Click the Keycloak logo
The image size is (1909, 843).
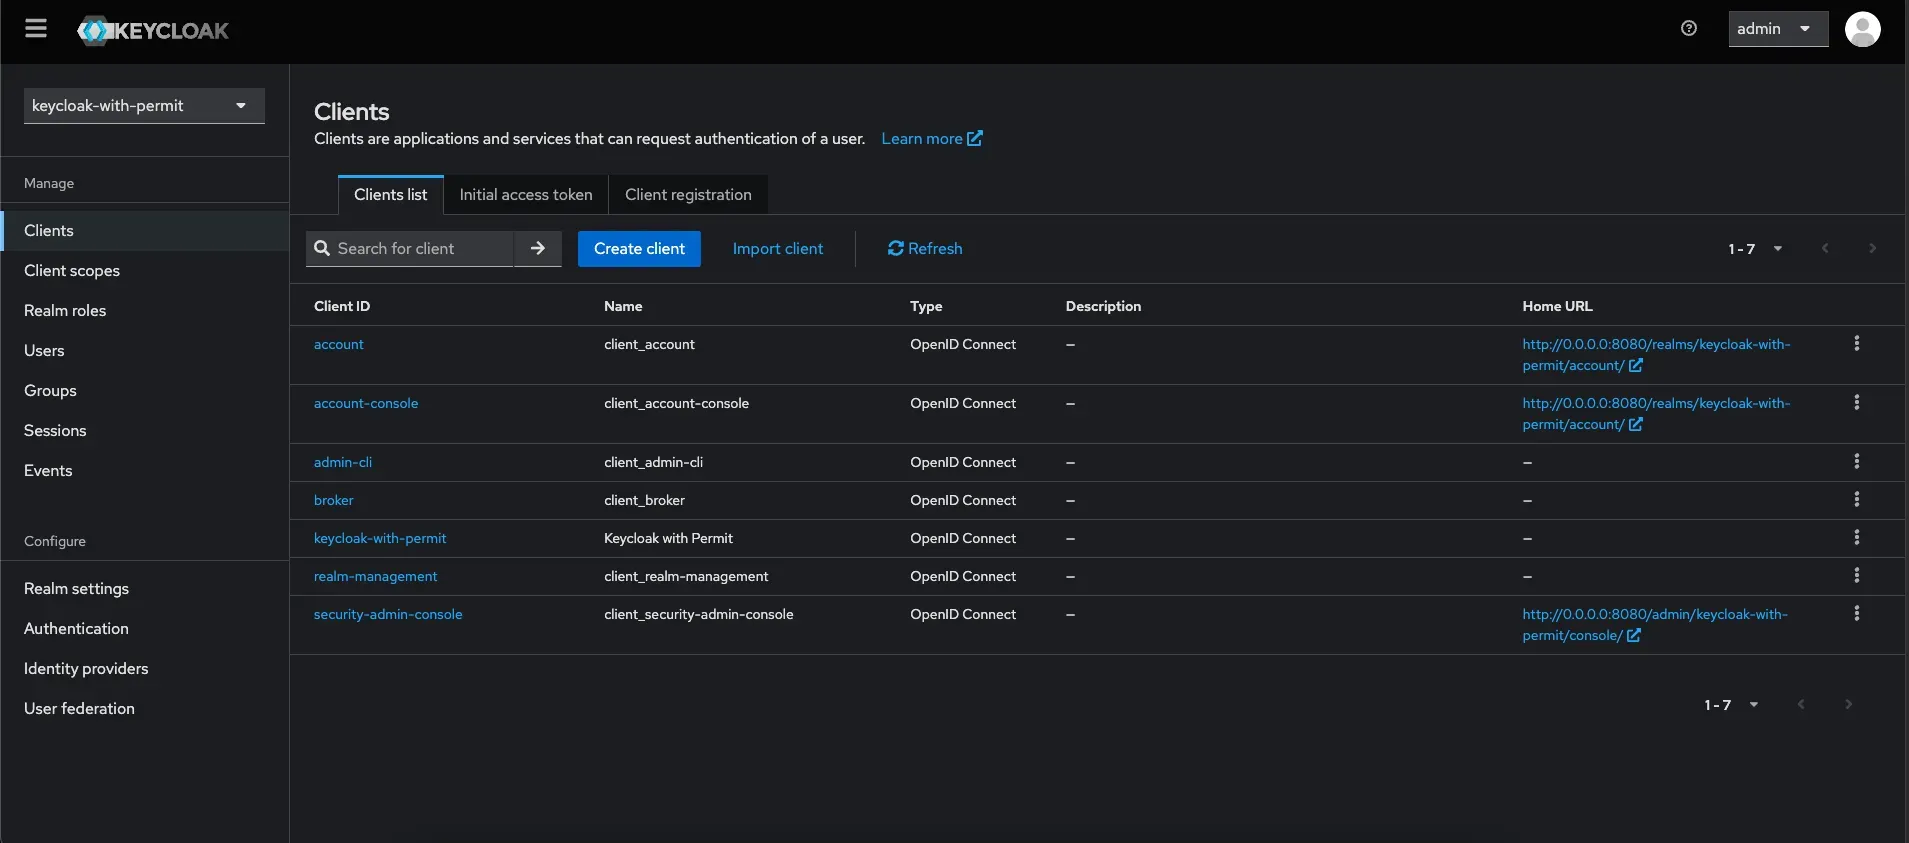(x=153, y=31)
